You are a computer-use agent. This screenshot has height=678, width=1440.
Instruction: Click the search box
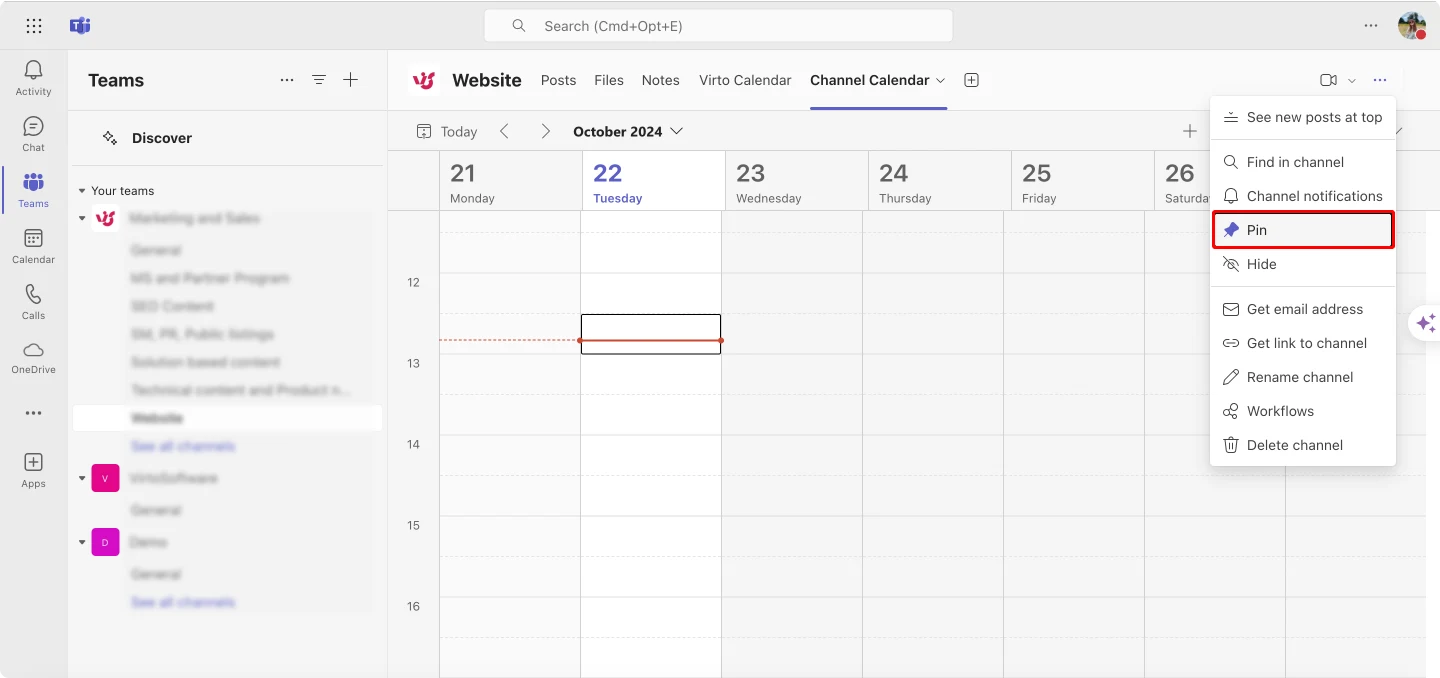pyautogui.click(x=718, y=26)
